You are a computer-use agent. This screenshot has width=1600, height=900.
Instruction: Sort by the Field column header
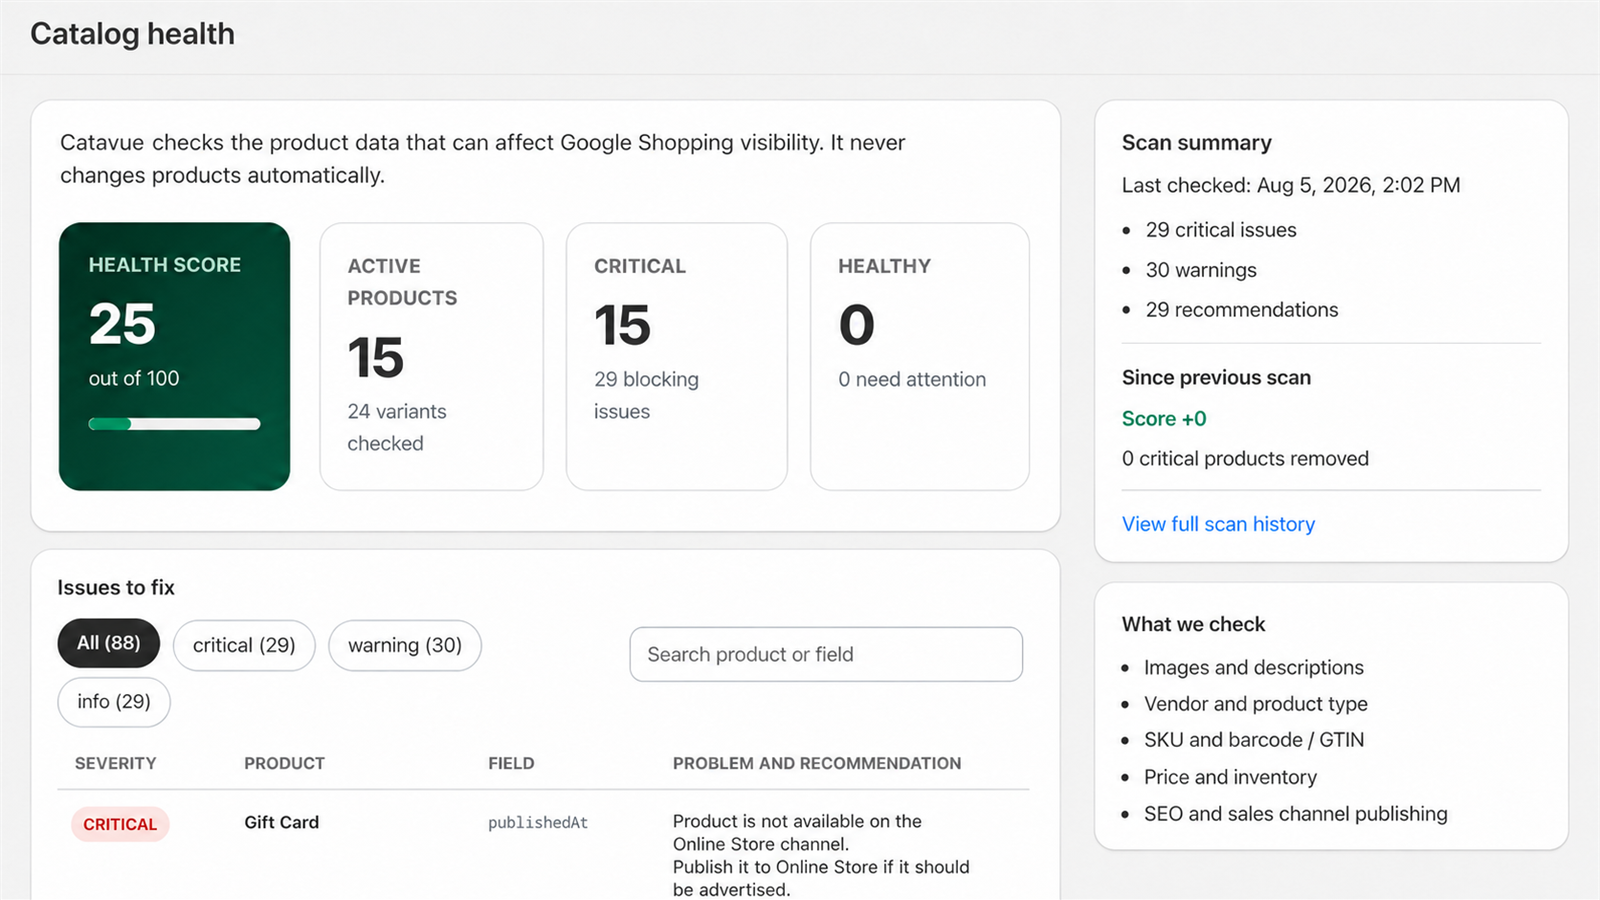[511, 763]
